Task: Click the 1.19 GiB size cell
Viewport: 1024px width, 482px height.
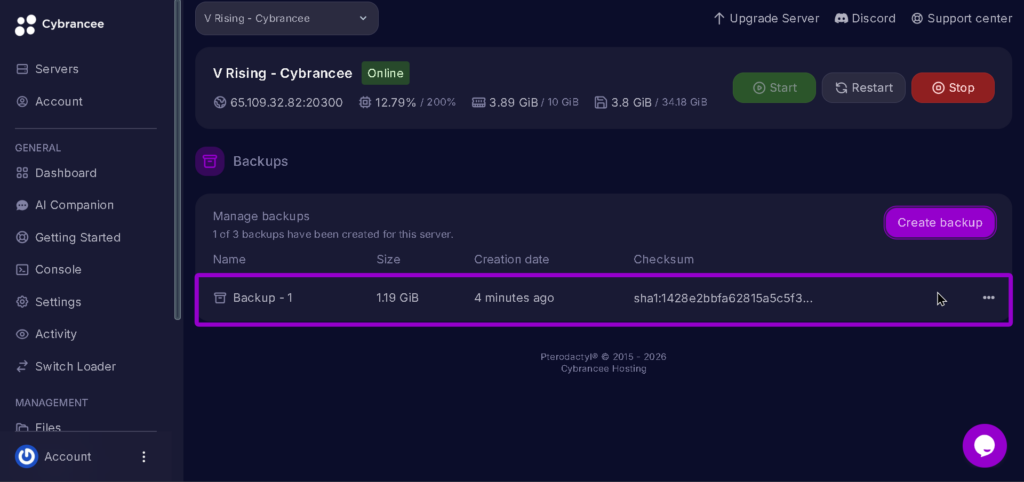Action: coord(398,298)
